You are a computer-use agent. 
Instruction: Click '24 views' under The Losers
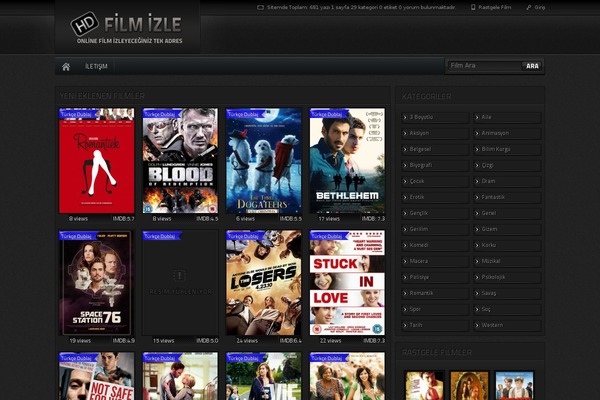(x=247, y=341)
